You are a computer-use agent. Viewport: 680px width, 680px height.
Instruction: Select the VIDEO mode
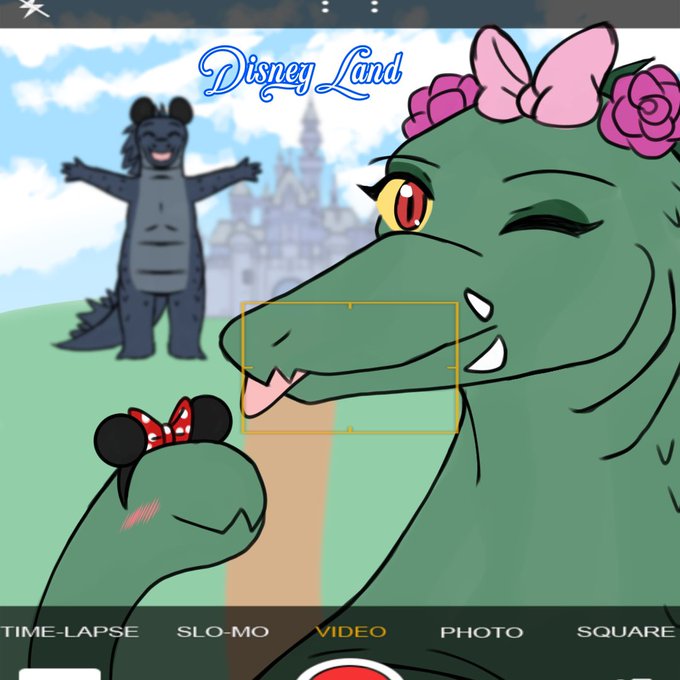pyautogui.click(x=350, y=632)
